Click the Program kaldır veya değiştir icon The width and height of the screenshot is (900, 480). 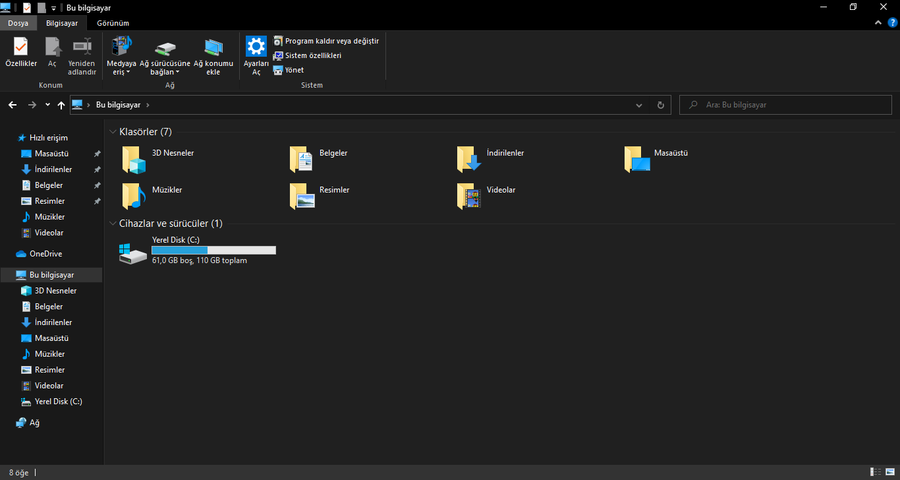pos(278,41)
